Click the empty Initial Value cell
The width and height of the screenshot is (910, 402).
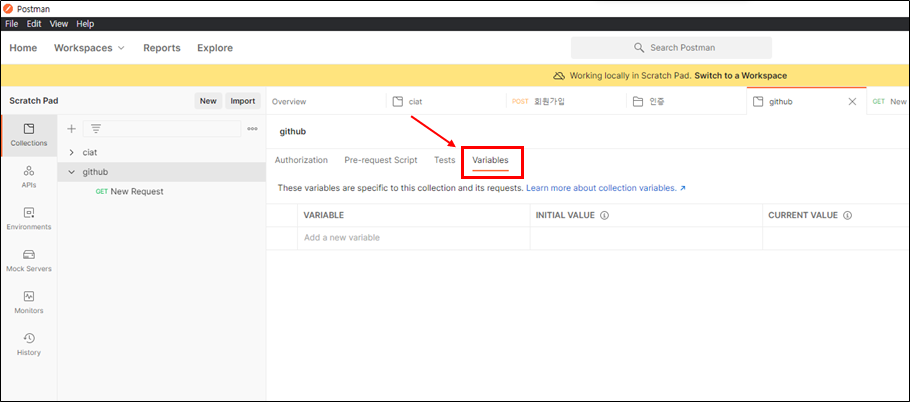click(x=647, y=238)
